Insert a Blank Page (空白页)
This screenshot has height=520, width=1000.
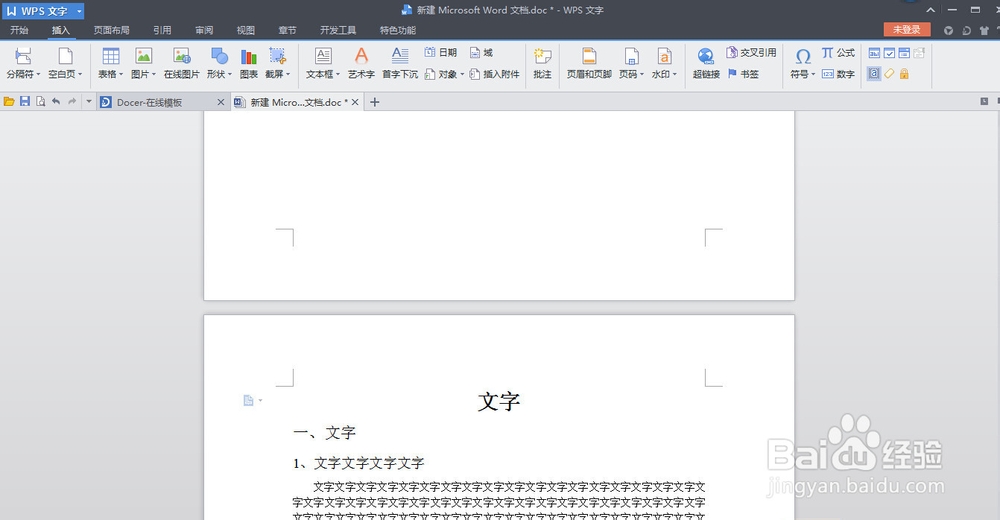click(x=65, y=63)
